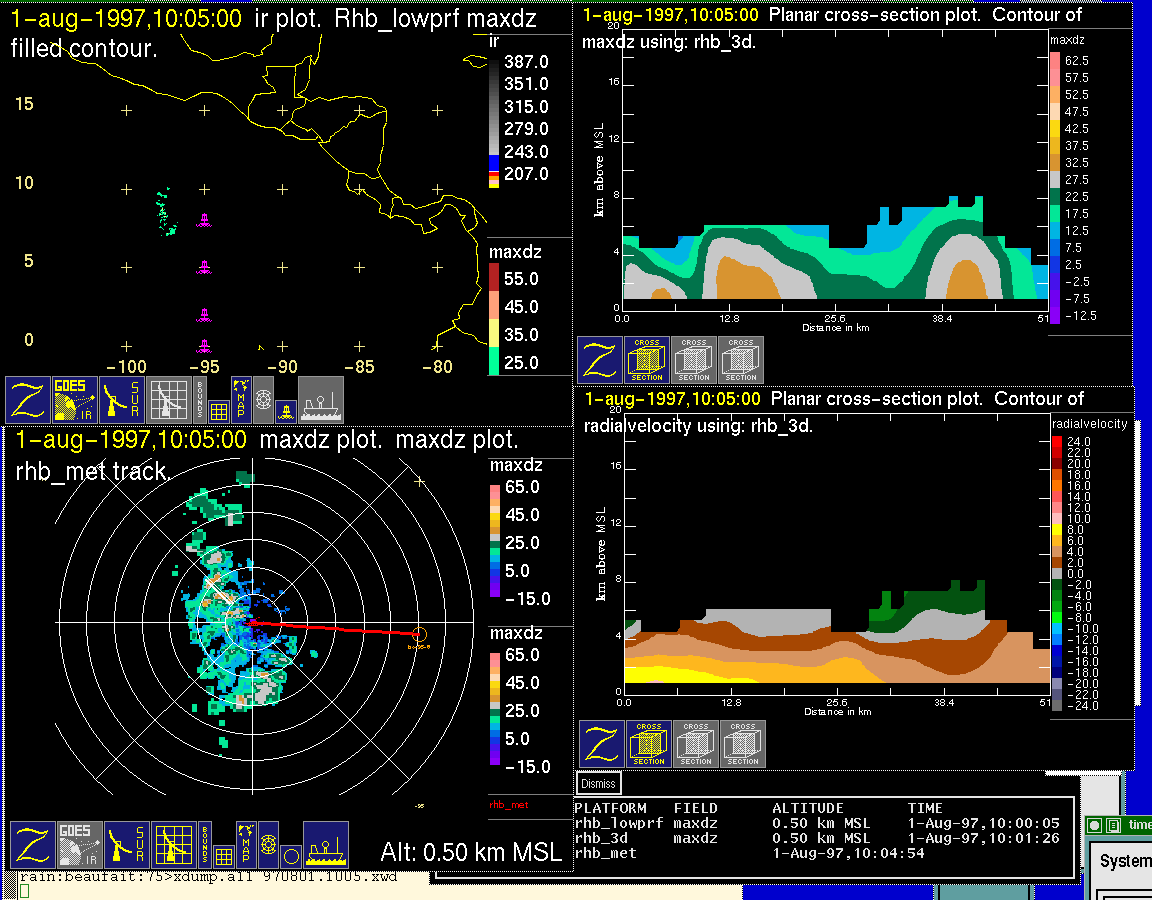Click the ship icon in the maxdz plot toolbar
Image resolution: width=1152 pixels, height=900 pixels.
[325, 845]
